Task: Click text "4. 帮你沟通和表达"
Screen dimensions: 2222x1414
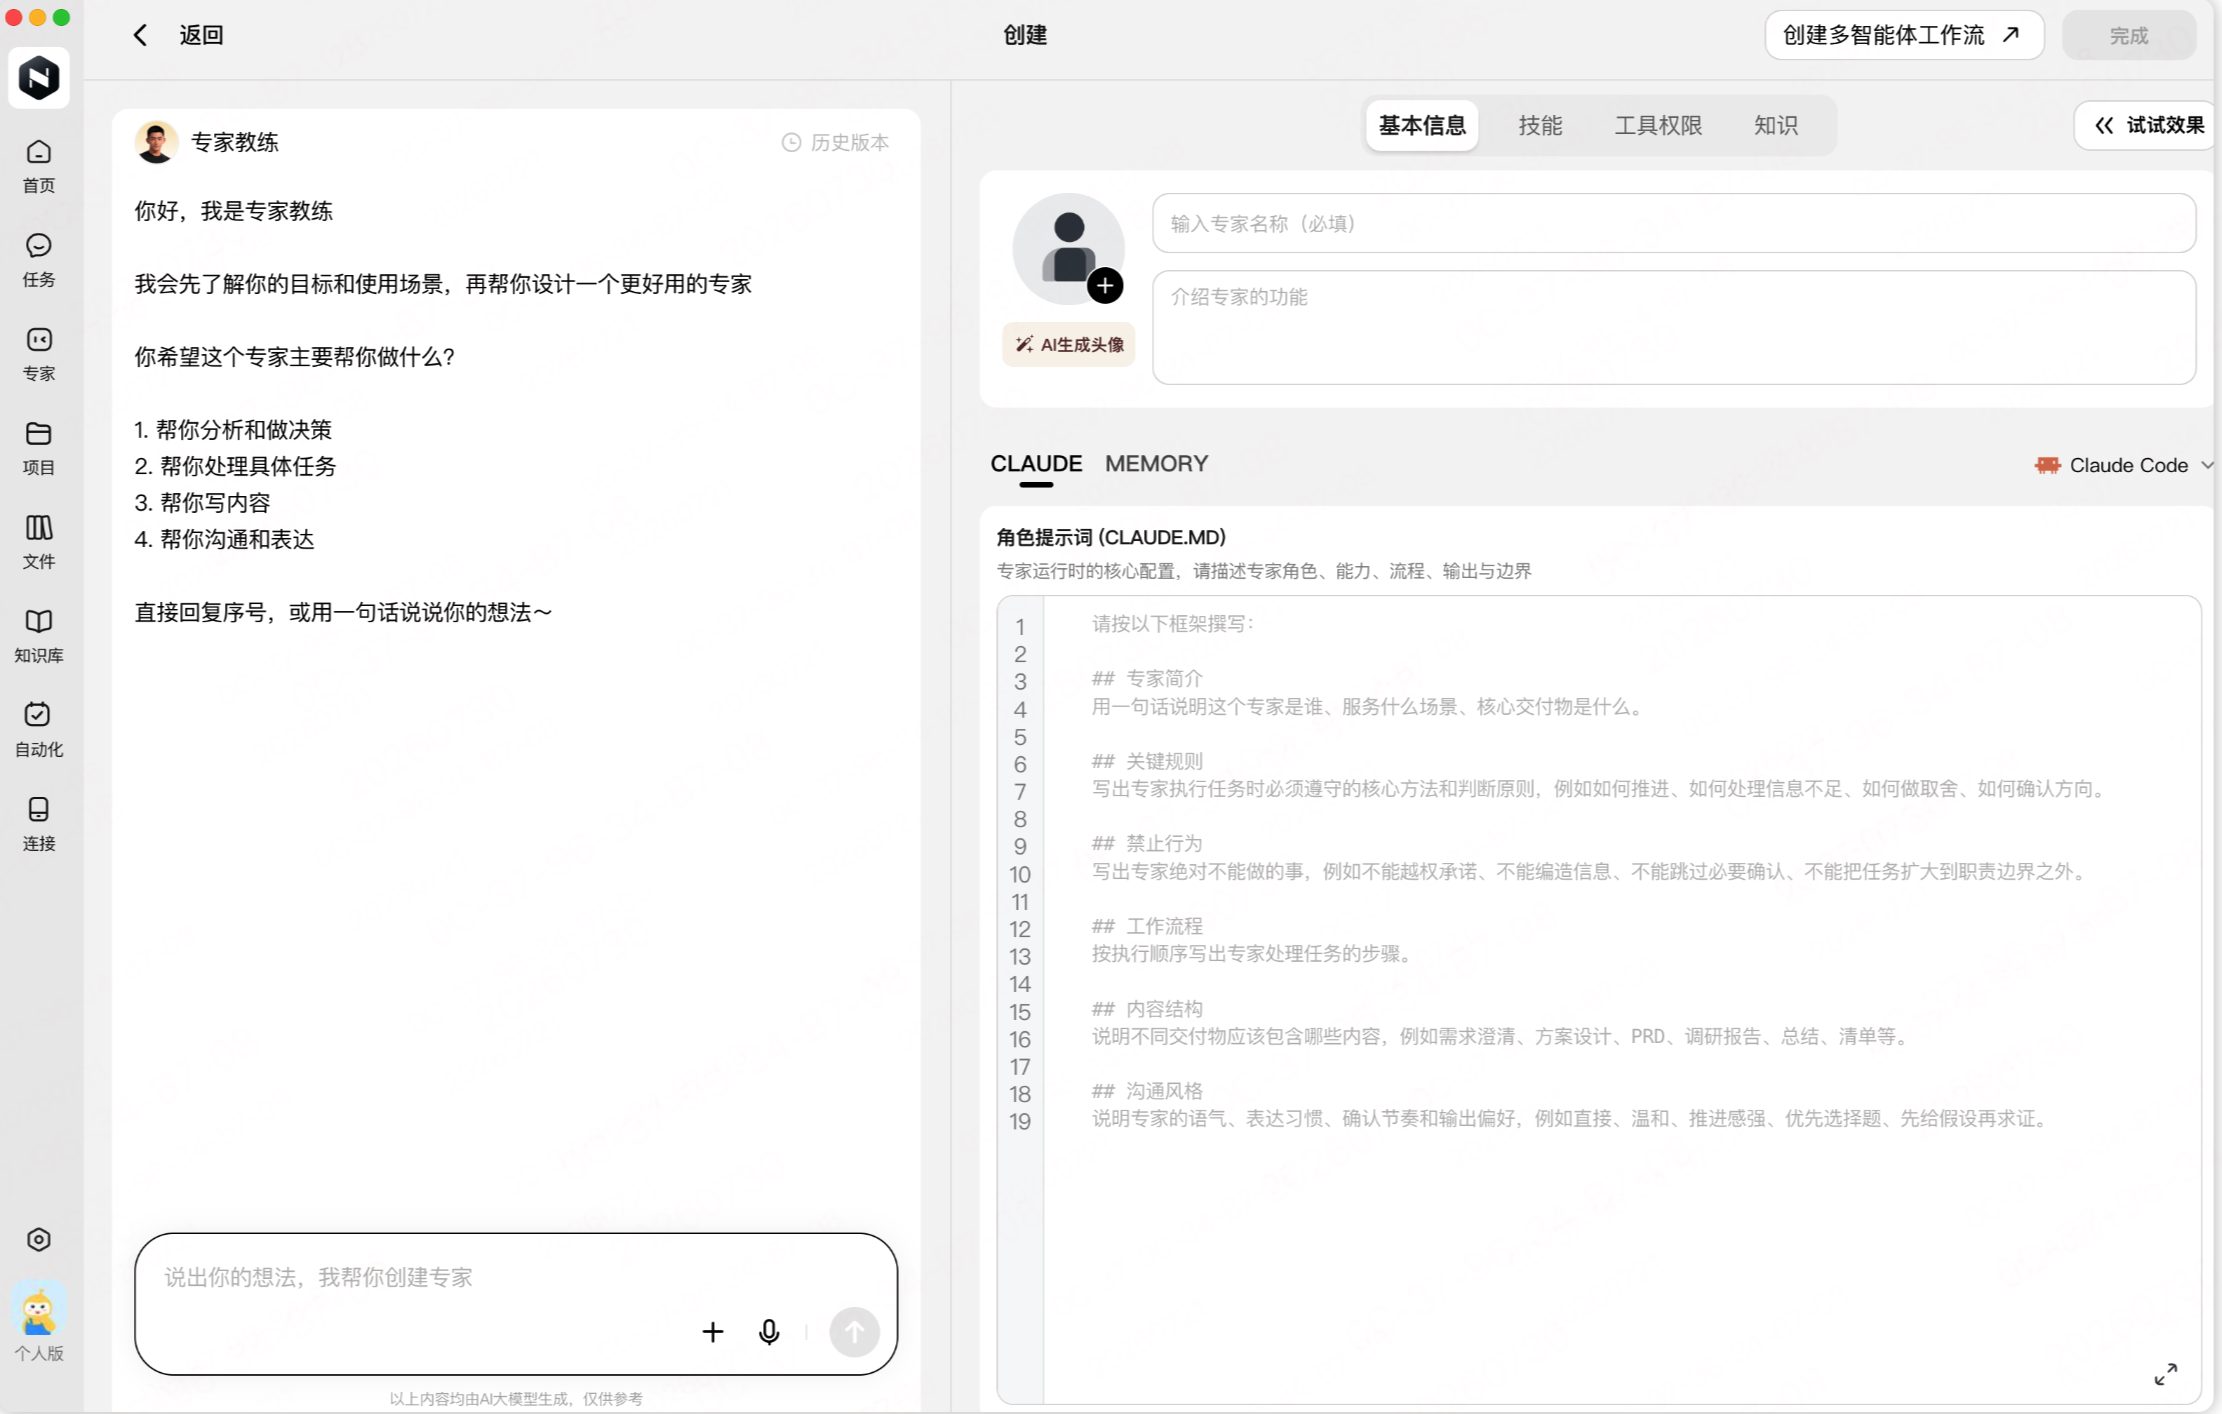Action: click(224, 540)
